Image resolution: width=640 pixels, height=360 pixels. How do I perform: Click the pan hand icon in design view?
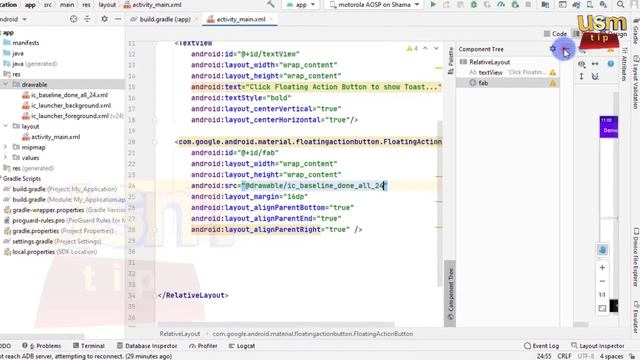point(602,250)
